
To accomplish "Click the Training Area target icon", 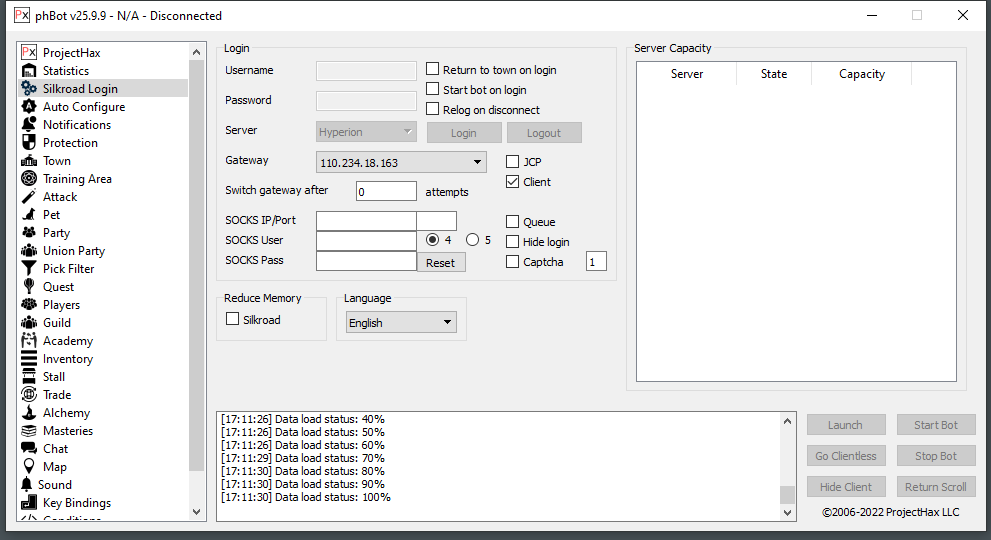I will click(x=29, y=179).
